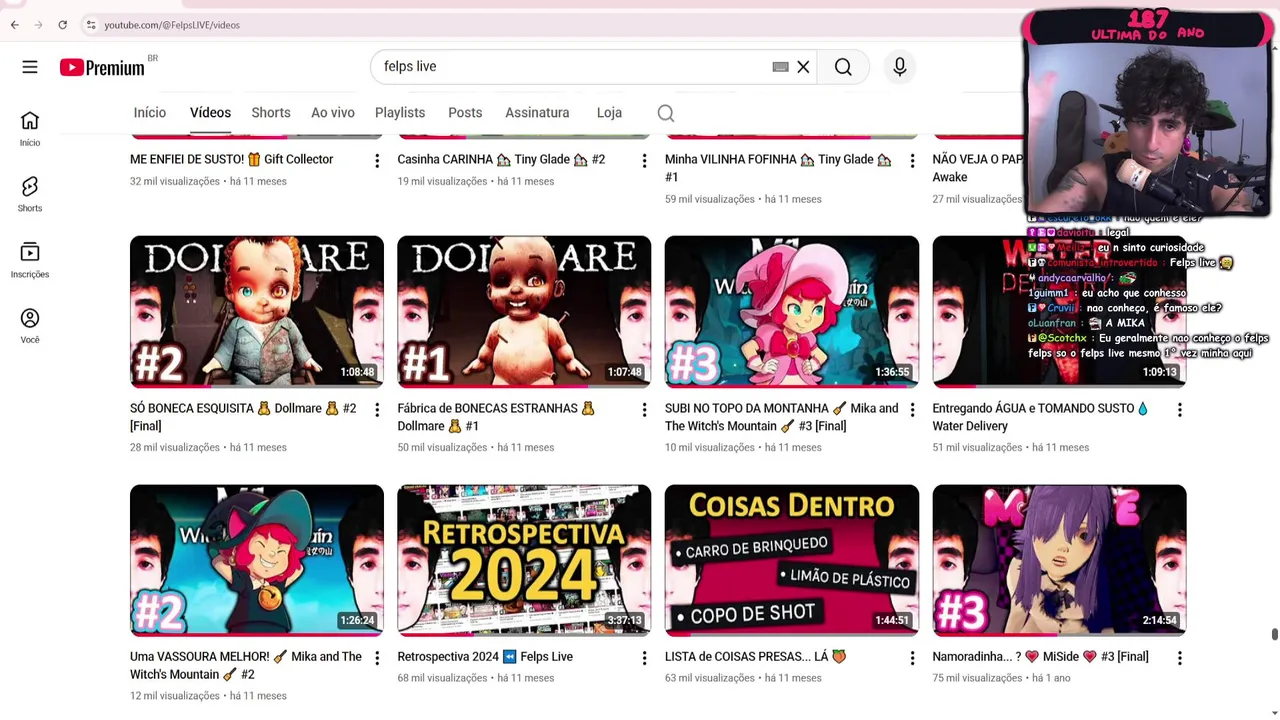Open options for Namoradinha MiSide video
This screenshot has width=1280, height=720.
tap(1179, 658)
